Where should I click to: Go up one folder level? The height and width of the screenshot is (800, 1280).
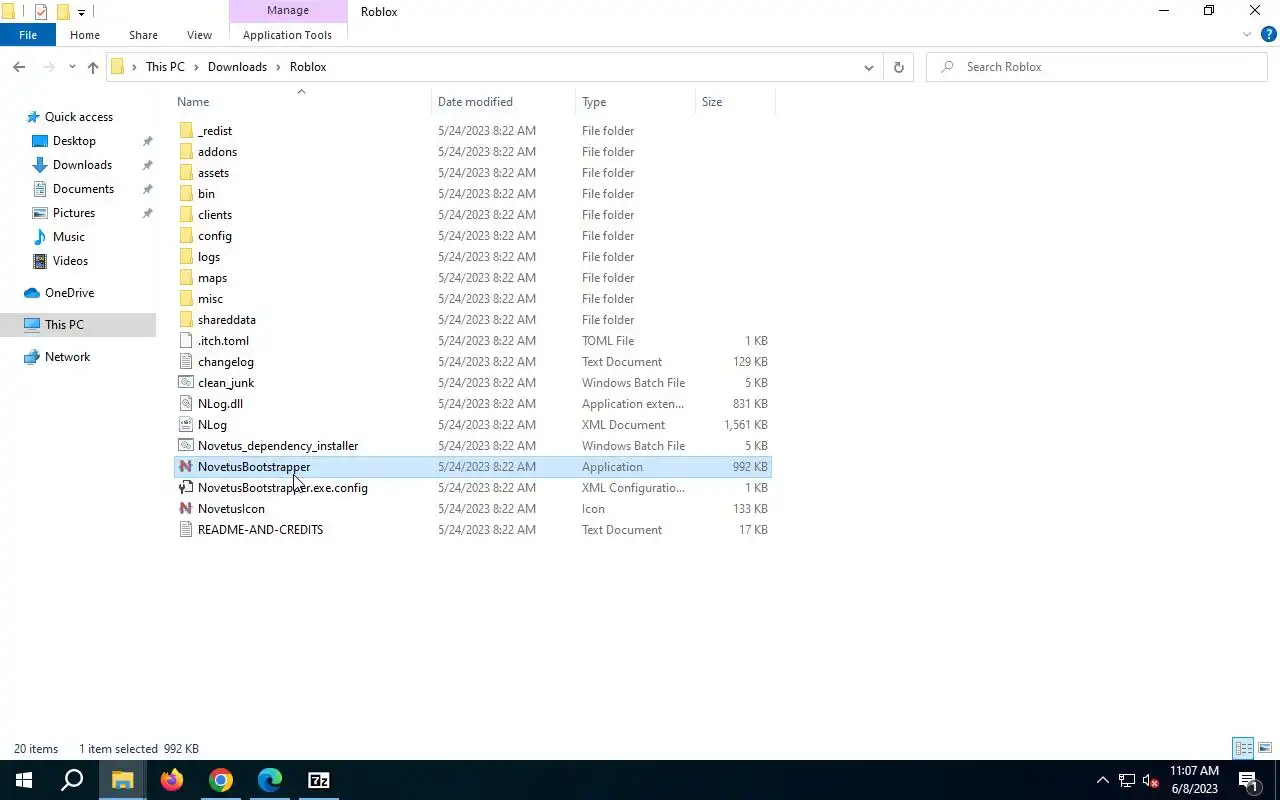pyautogui.click(x=93, y=67)
